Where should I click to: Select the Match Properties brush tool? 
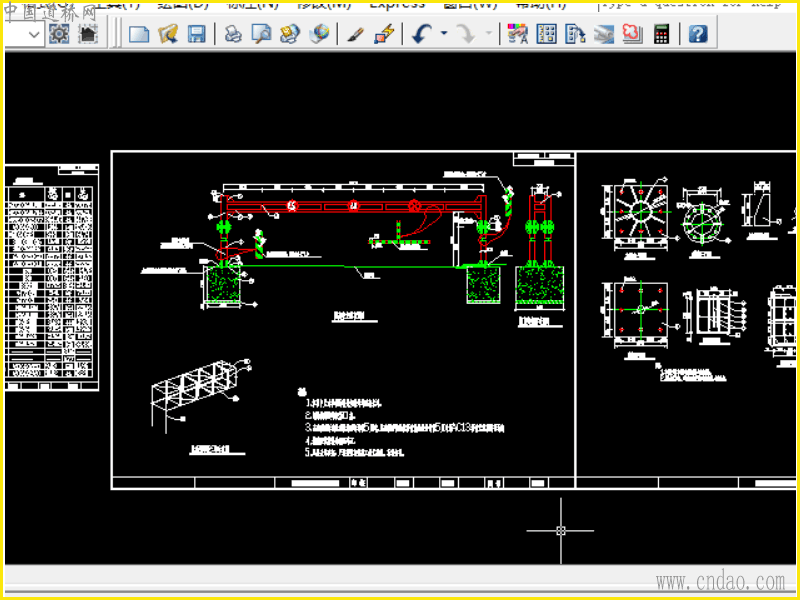355,35
